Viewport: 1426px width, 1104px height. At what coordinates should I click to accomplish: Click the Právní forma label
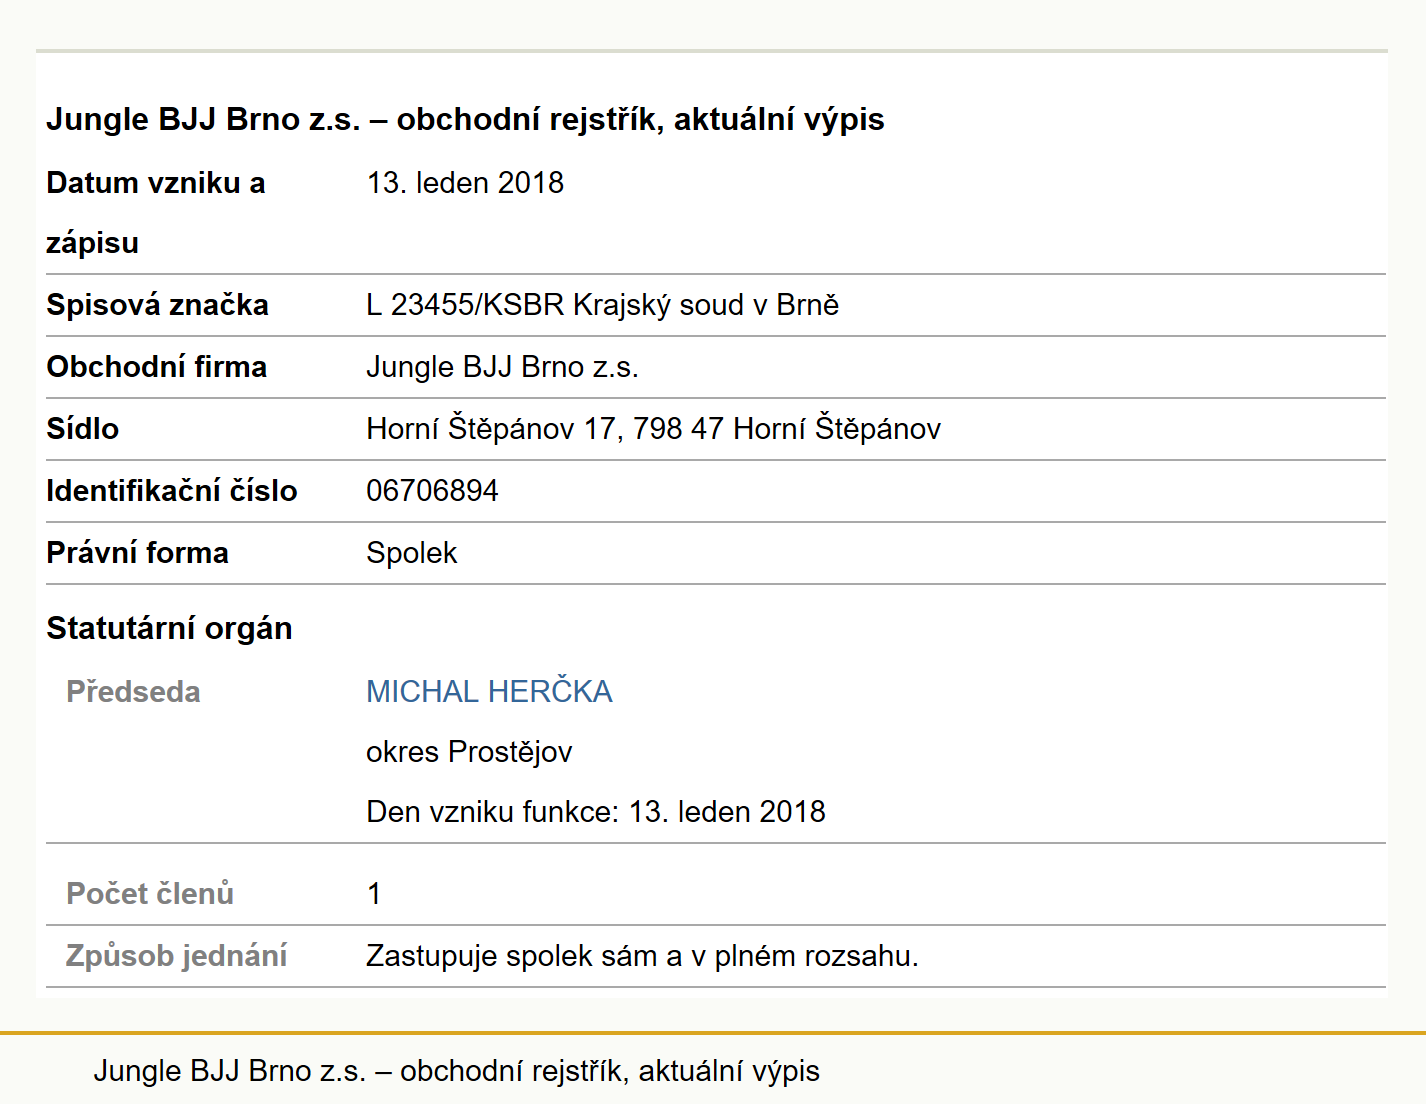click(x=138, y=553)
